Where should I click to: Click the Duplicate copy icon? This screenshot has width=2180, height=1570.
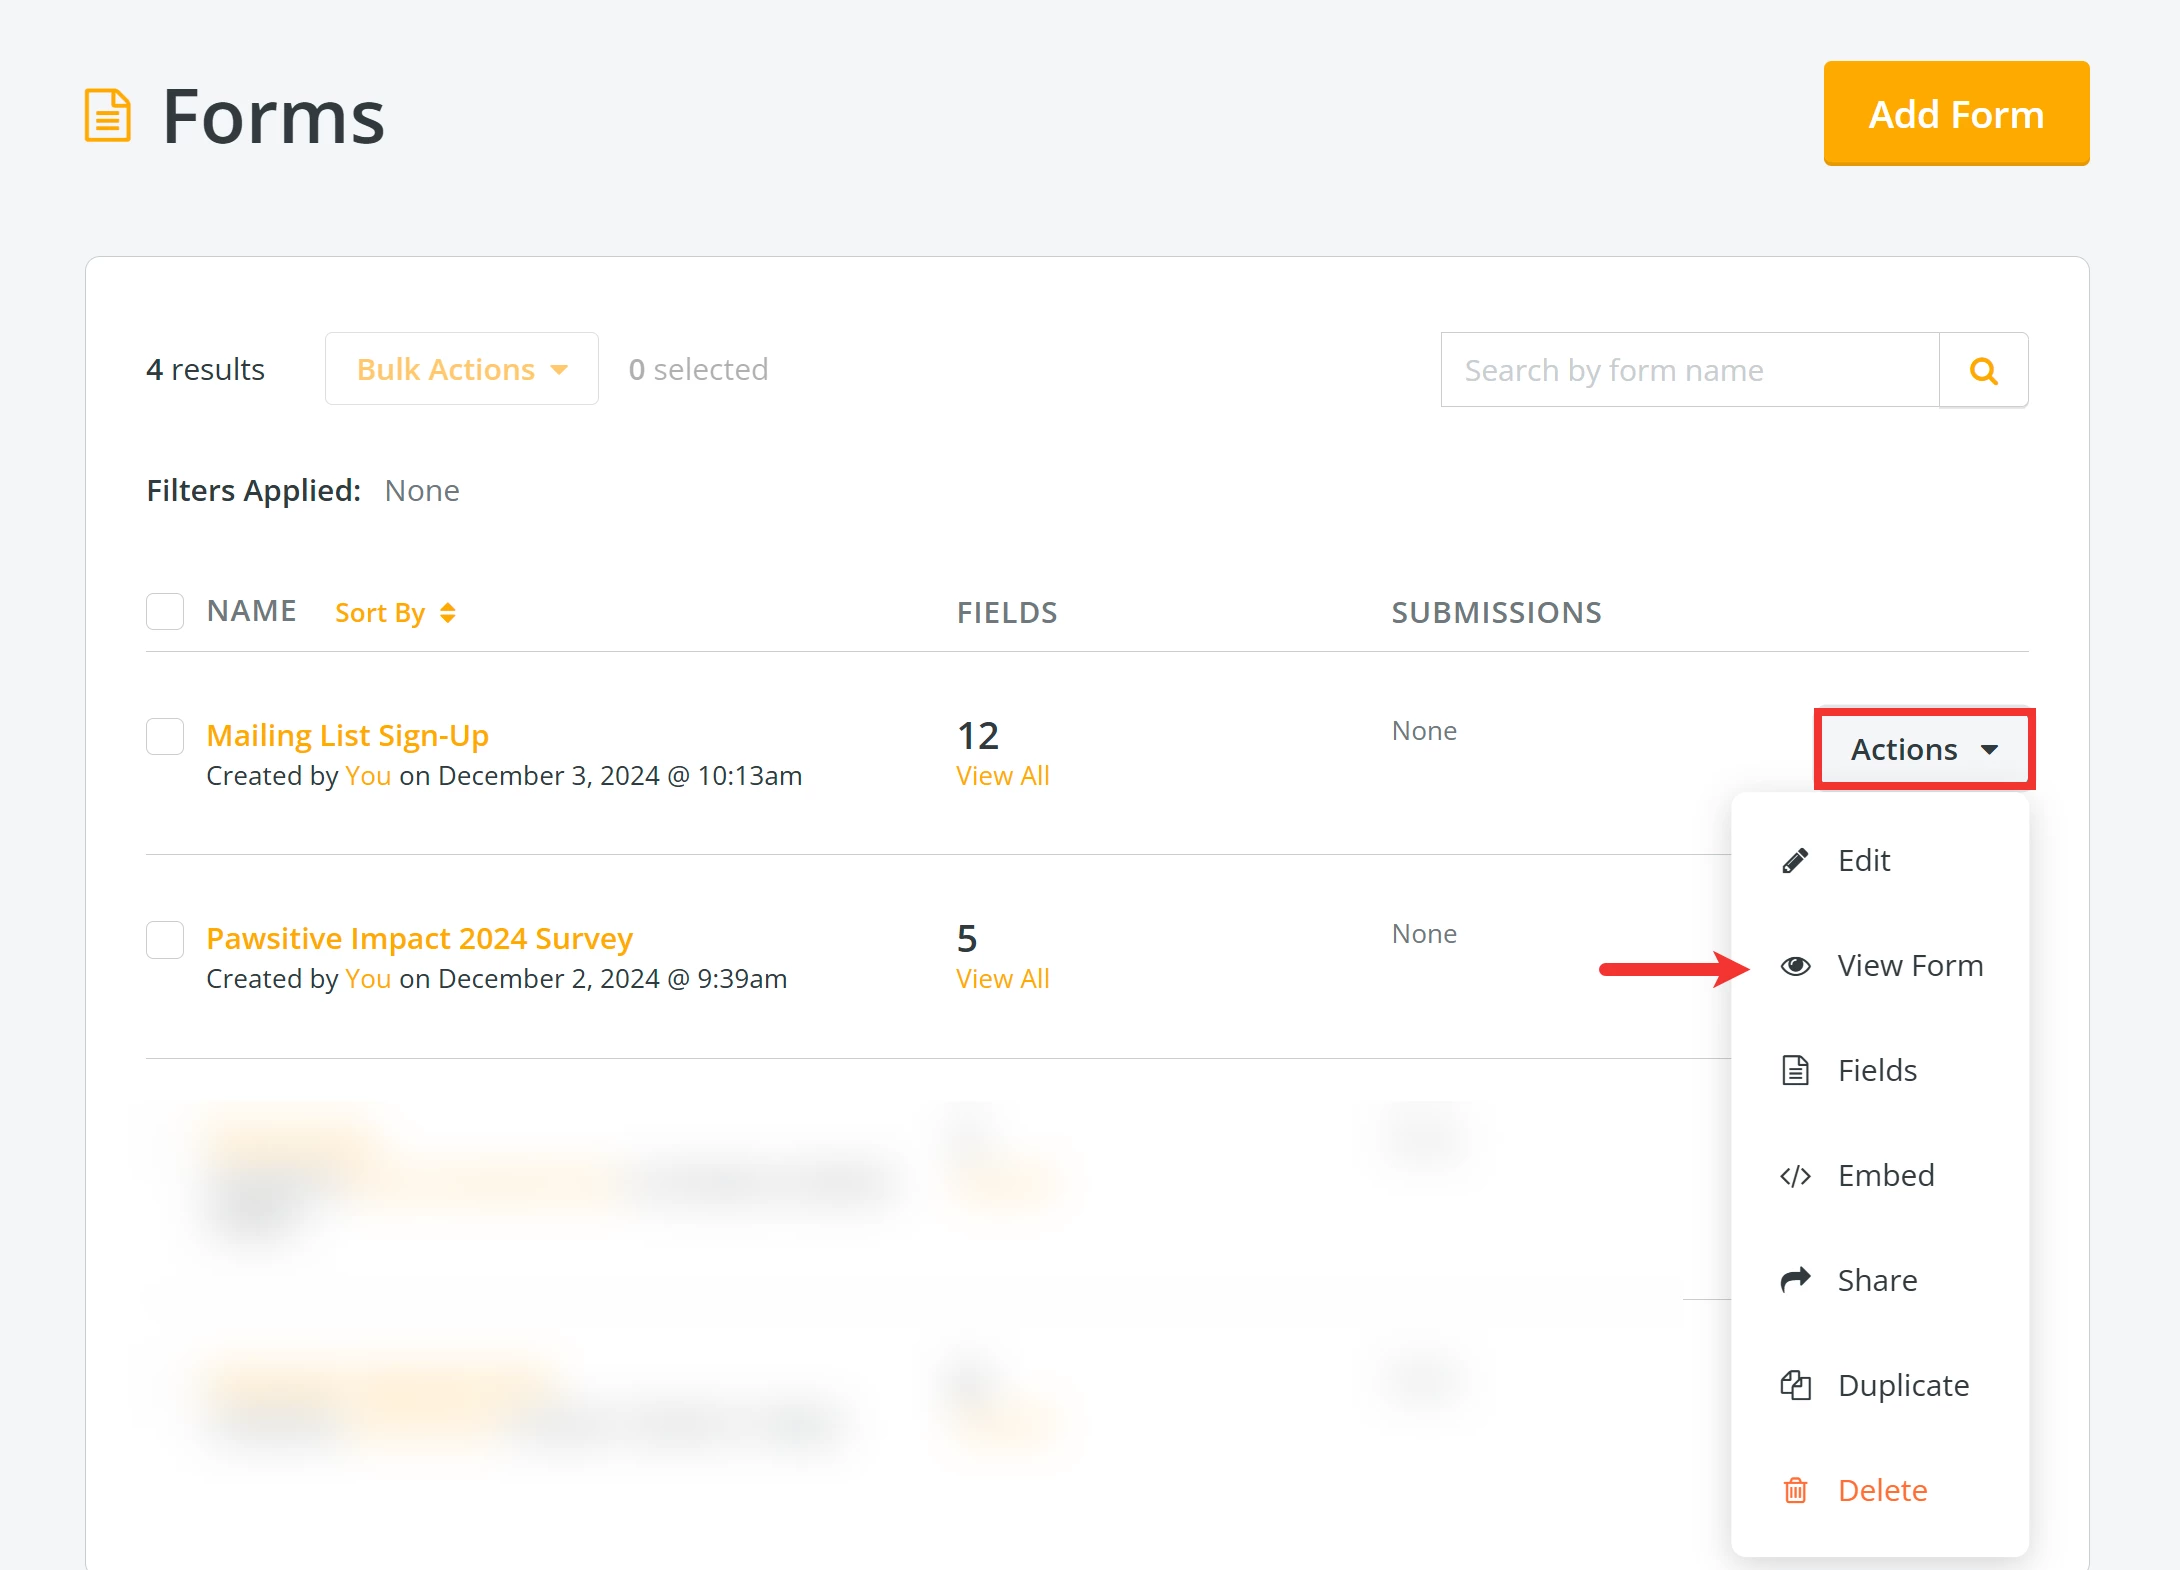coord(1795,1386)
